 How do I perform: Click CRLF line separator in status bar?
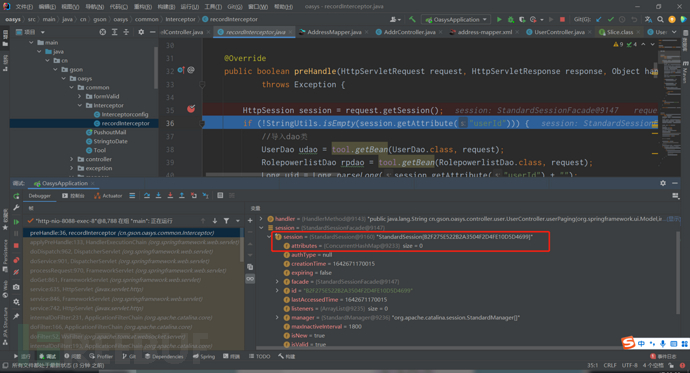point(610,366)
